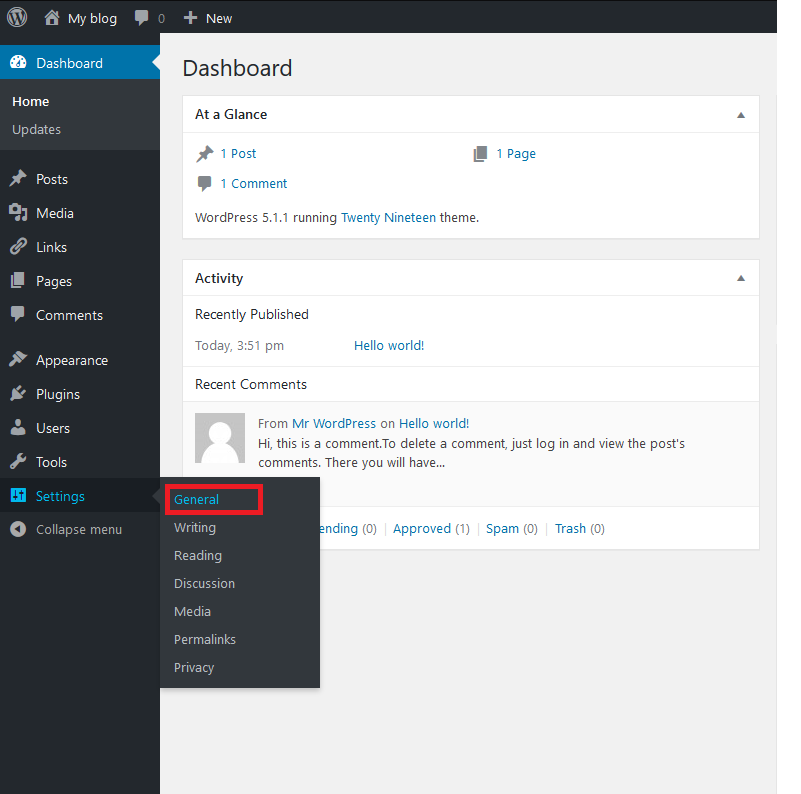Click the Today, 3:51 pm timestamp
This screenshot has height=794, width=801.
coord(240,346)
